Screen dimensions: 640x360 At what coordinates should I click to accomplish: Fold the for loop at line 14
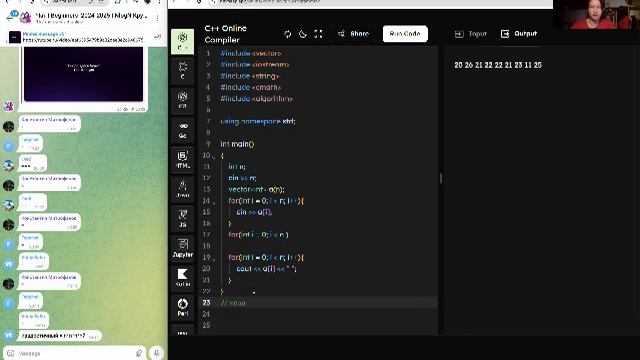point(213,201)
